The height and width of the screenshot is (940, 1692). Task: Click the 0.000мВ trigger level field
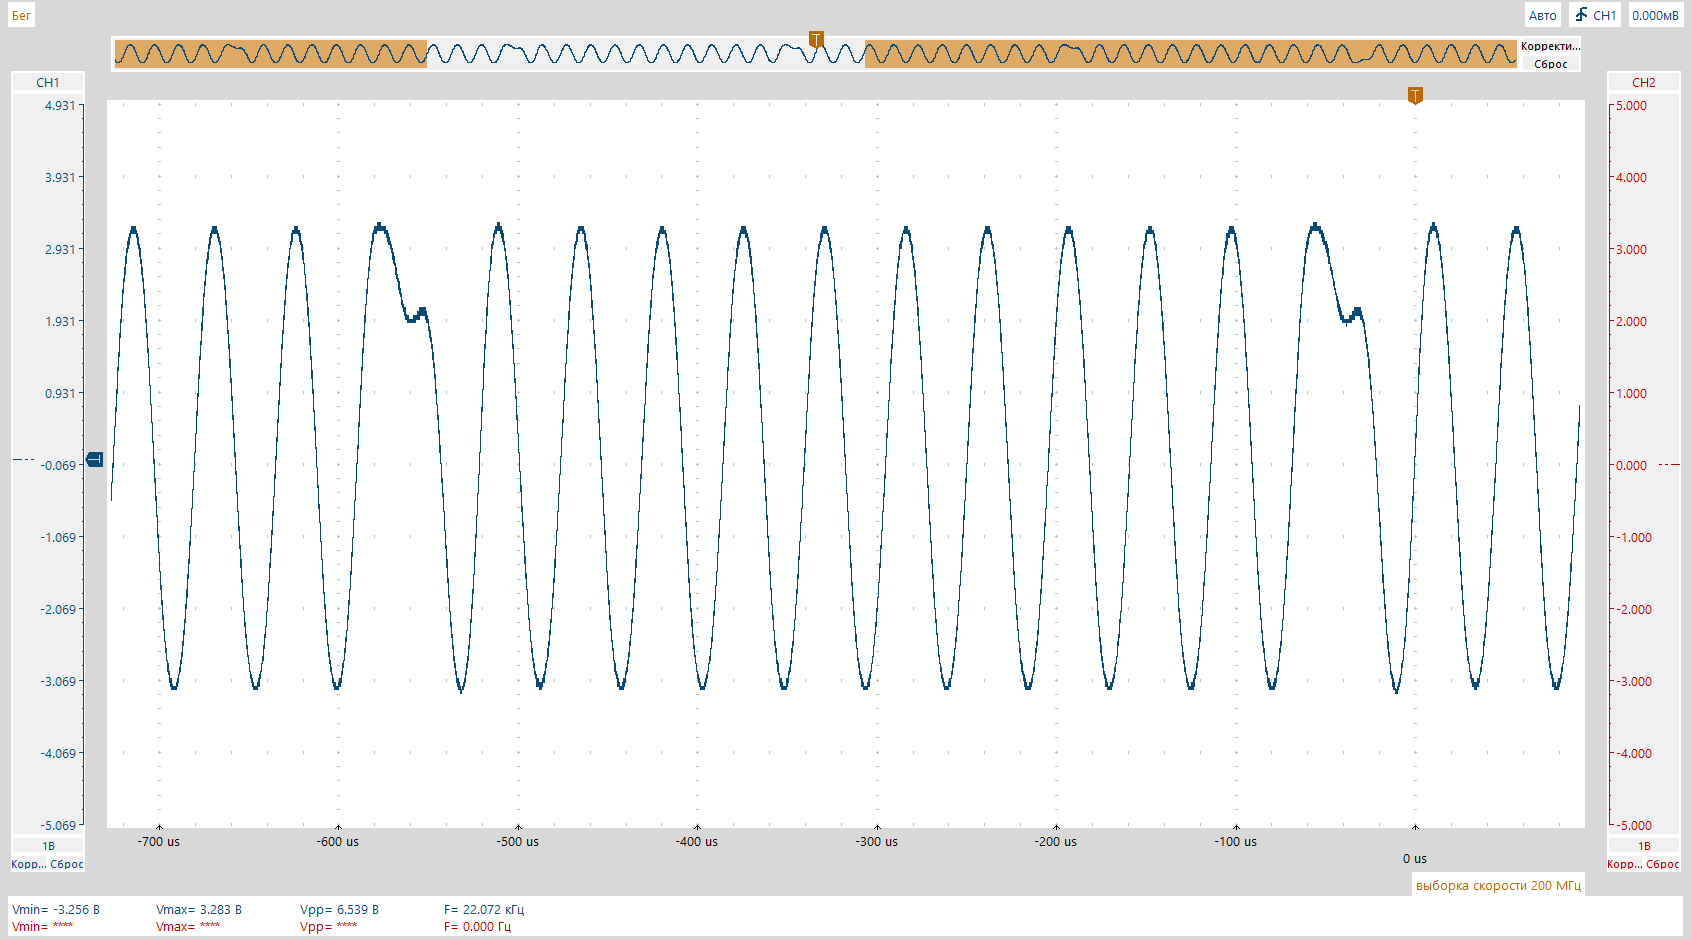pyautogui.click(x=1655, y=15)
